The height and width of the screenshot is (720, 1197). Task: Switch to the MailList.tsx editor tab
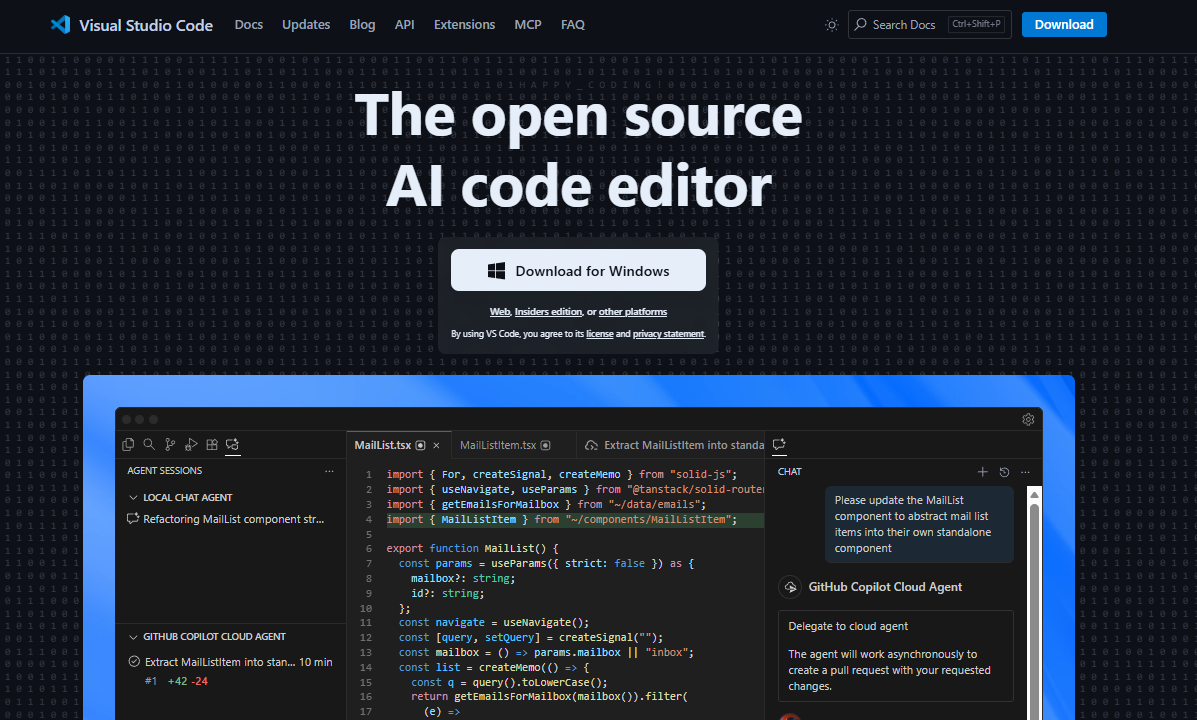pos(398,445)
